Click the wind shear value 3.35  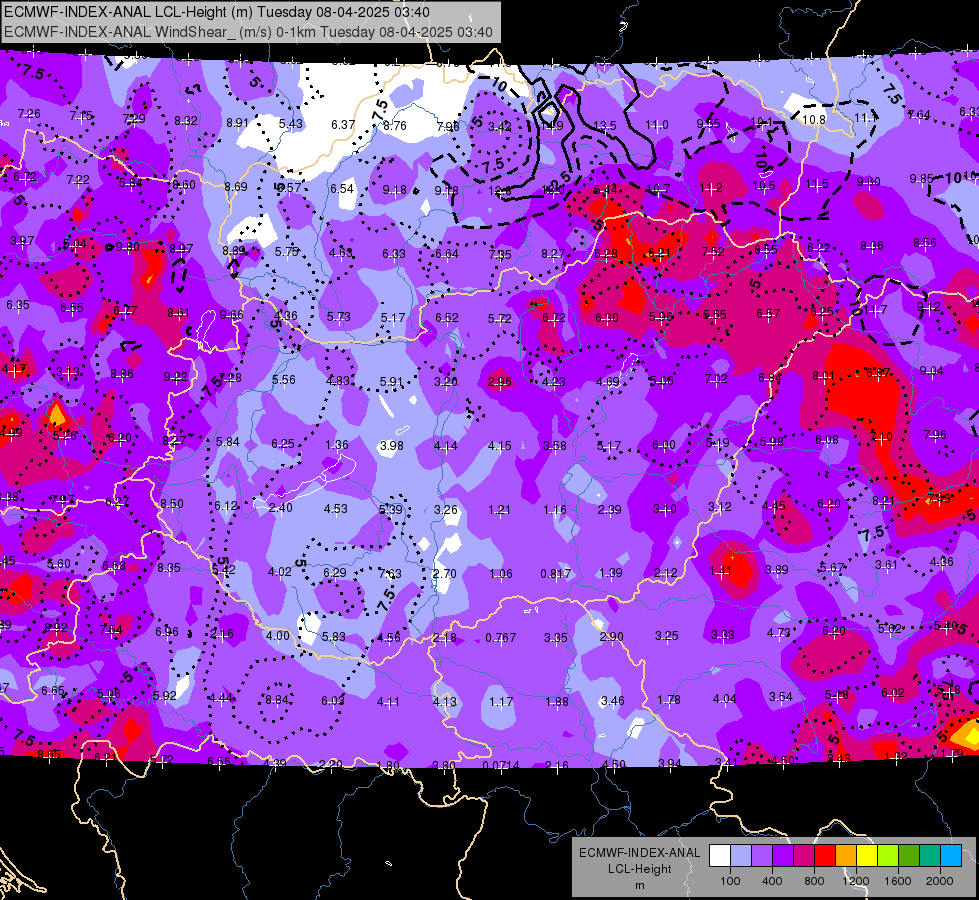(556, 638)
